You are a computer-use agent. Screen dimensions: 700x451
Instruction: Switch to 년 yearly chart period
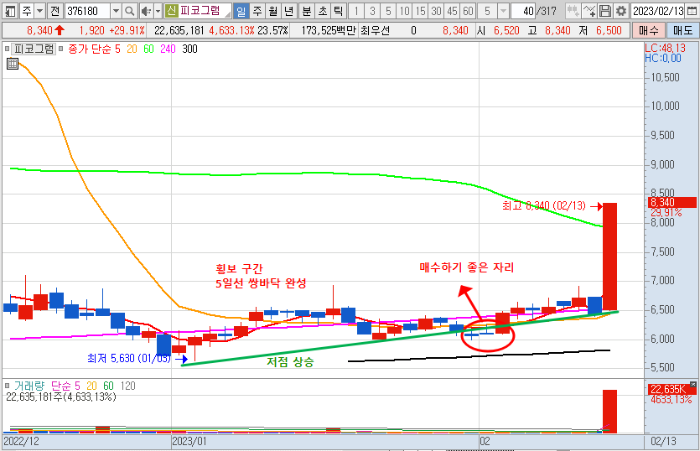[289, 11]
